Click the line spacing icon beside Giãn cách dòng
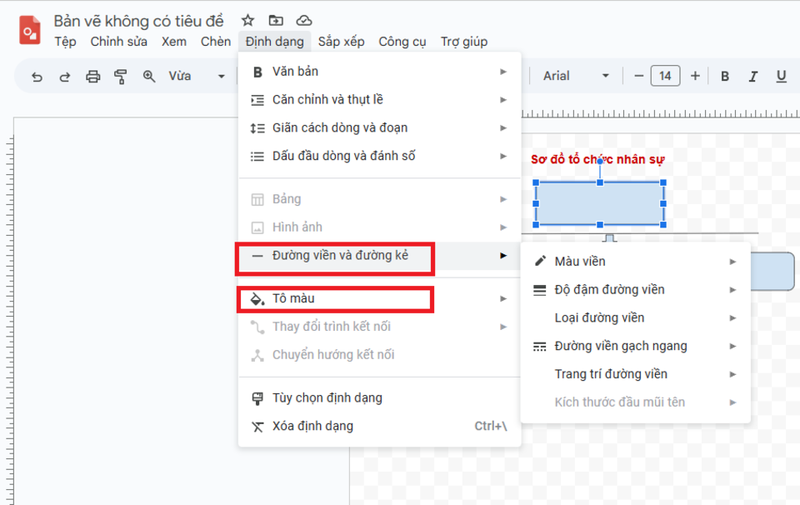Screen dimensions: 800x505 pyautogui.click(x=258, y=128)
